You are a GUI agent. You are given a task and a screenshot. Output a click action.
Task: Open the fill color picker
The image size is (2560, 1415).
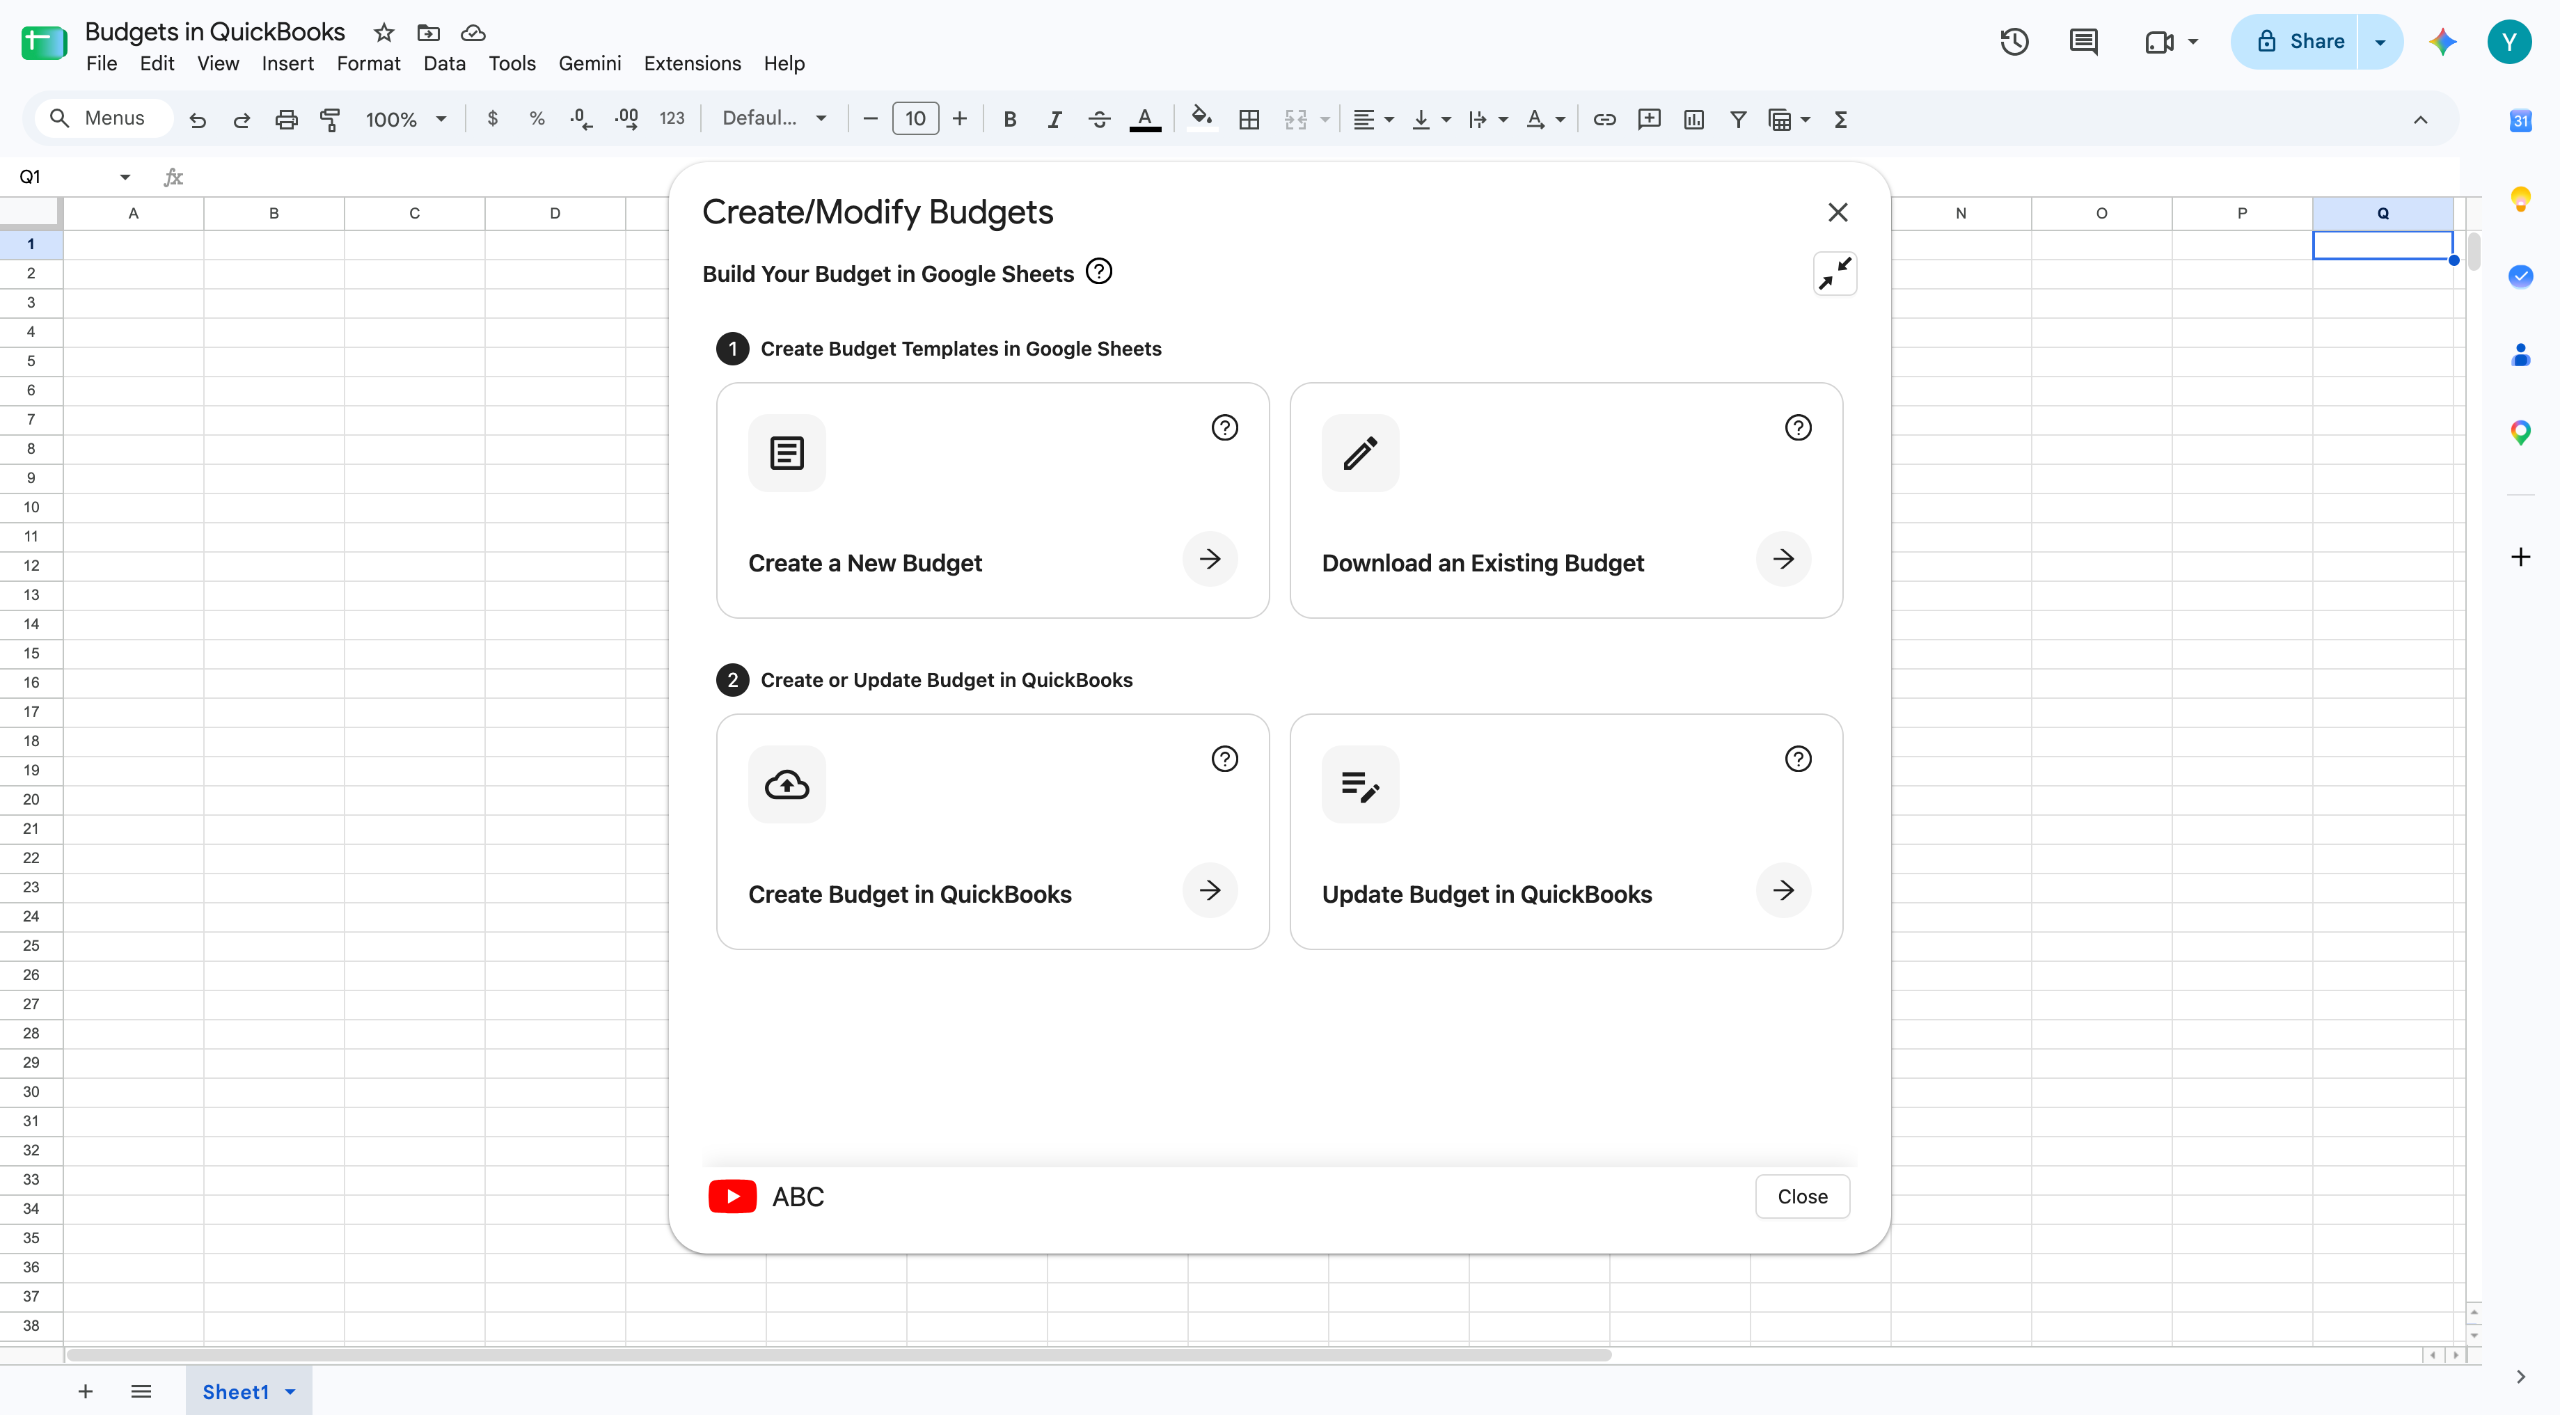point(1202,119)
